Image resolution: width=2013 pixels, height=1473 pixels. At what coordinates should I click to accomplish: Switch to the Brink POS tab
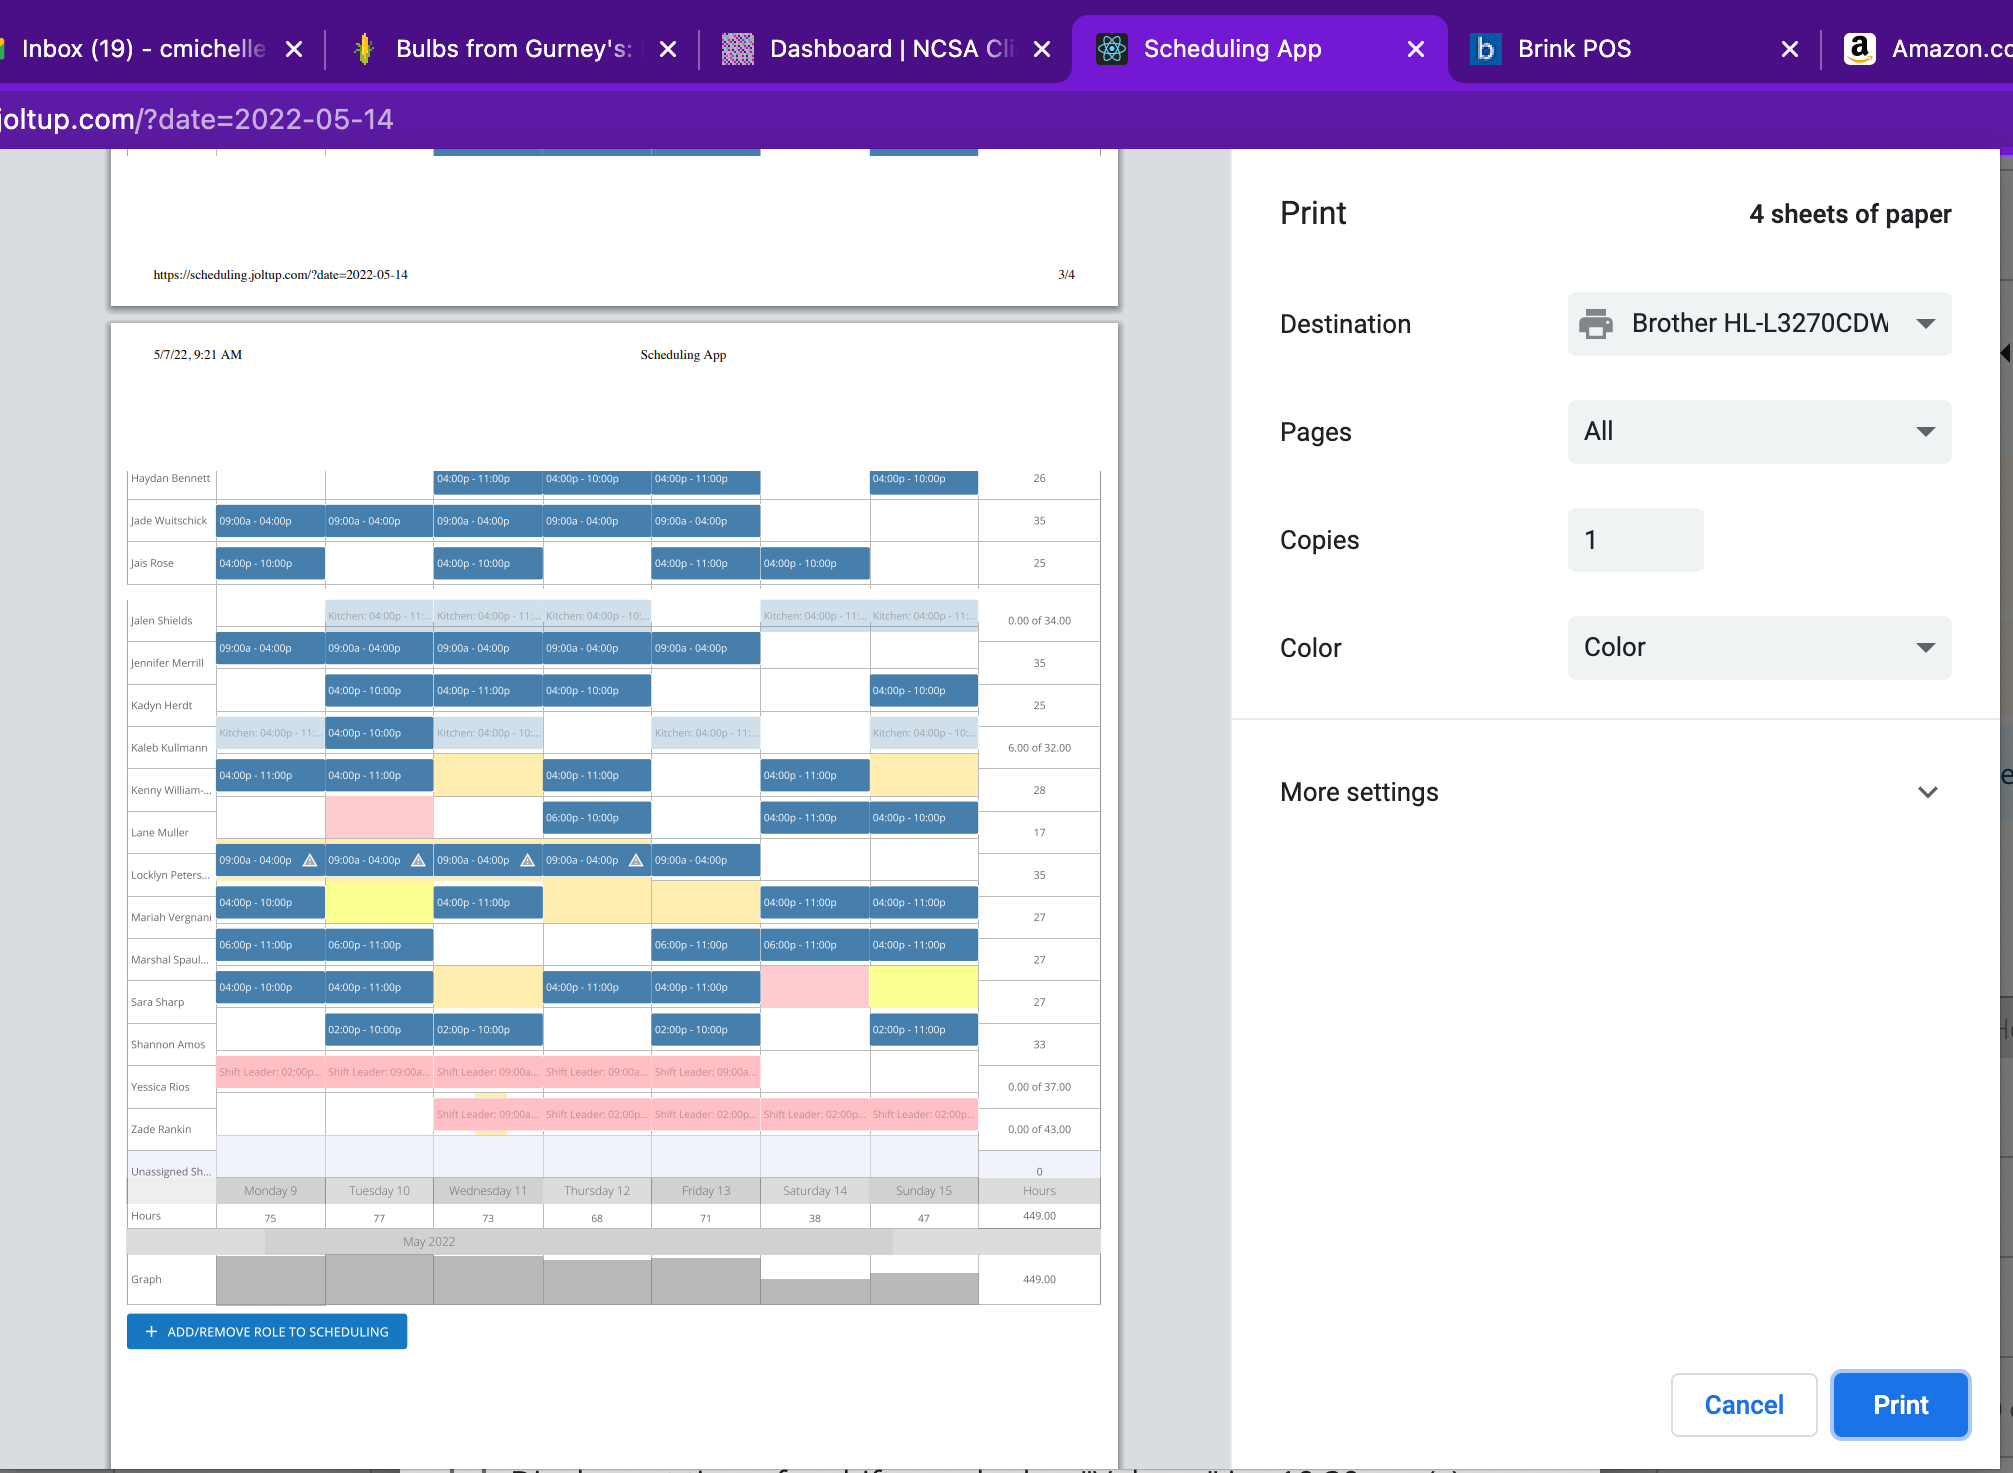(1575, 48)
